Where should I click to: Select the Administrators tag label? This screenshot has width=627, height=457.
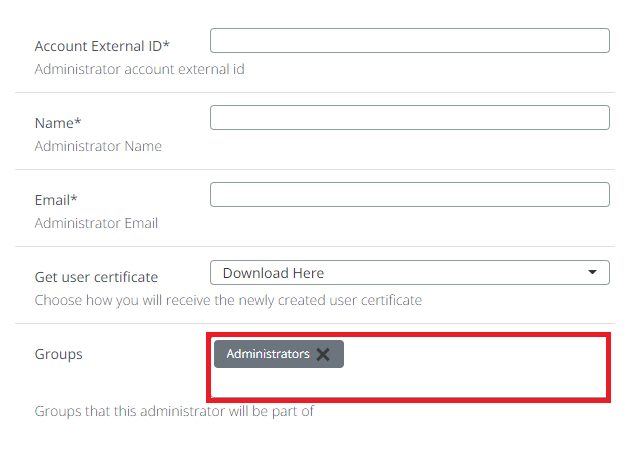tap(268, 354)
